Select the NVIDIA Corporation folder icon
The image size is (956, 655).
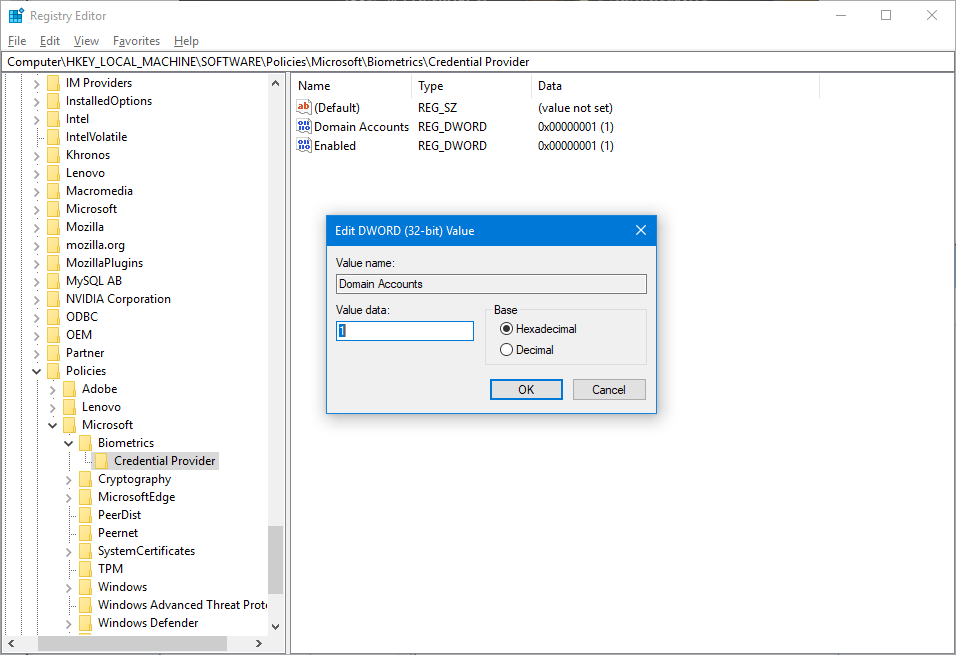pos(54,299)
